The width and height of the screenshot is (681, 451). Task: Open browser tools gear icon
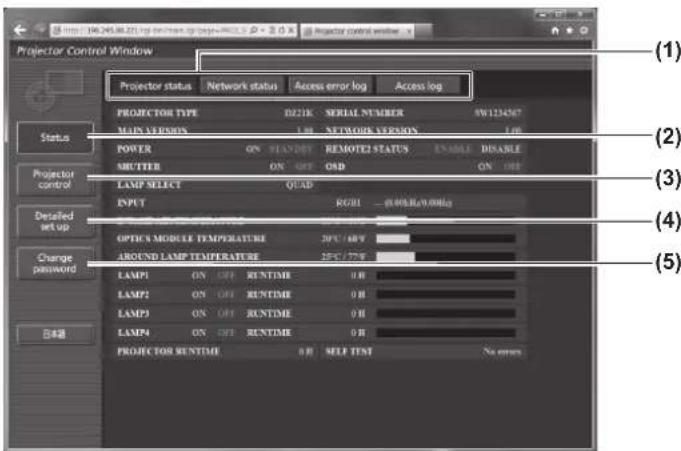tap(584, 31)
